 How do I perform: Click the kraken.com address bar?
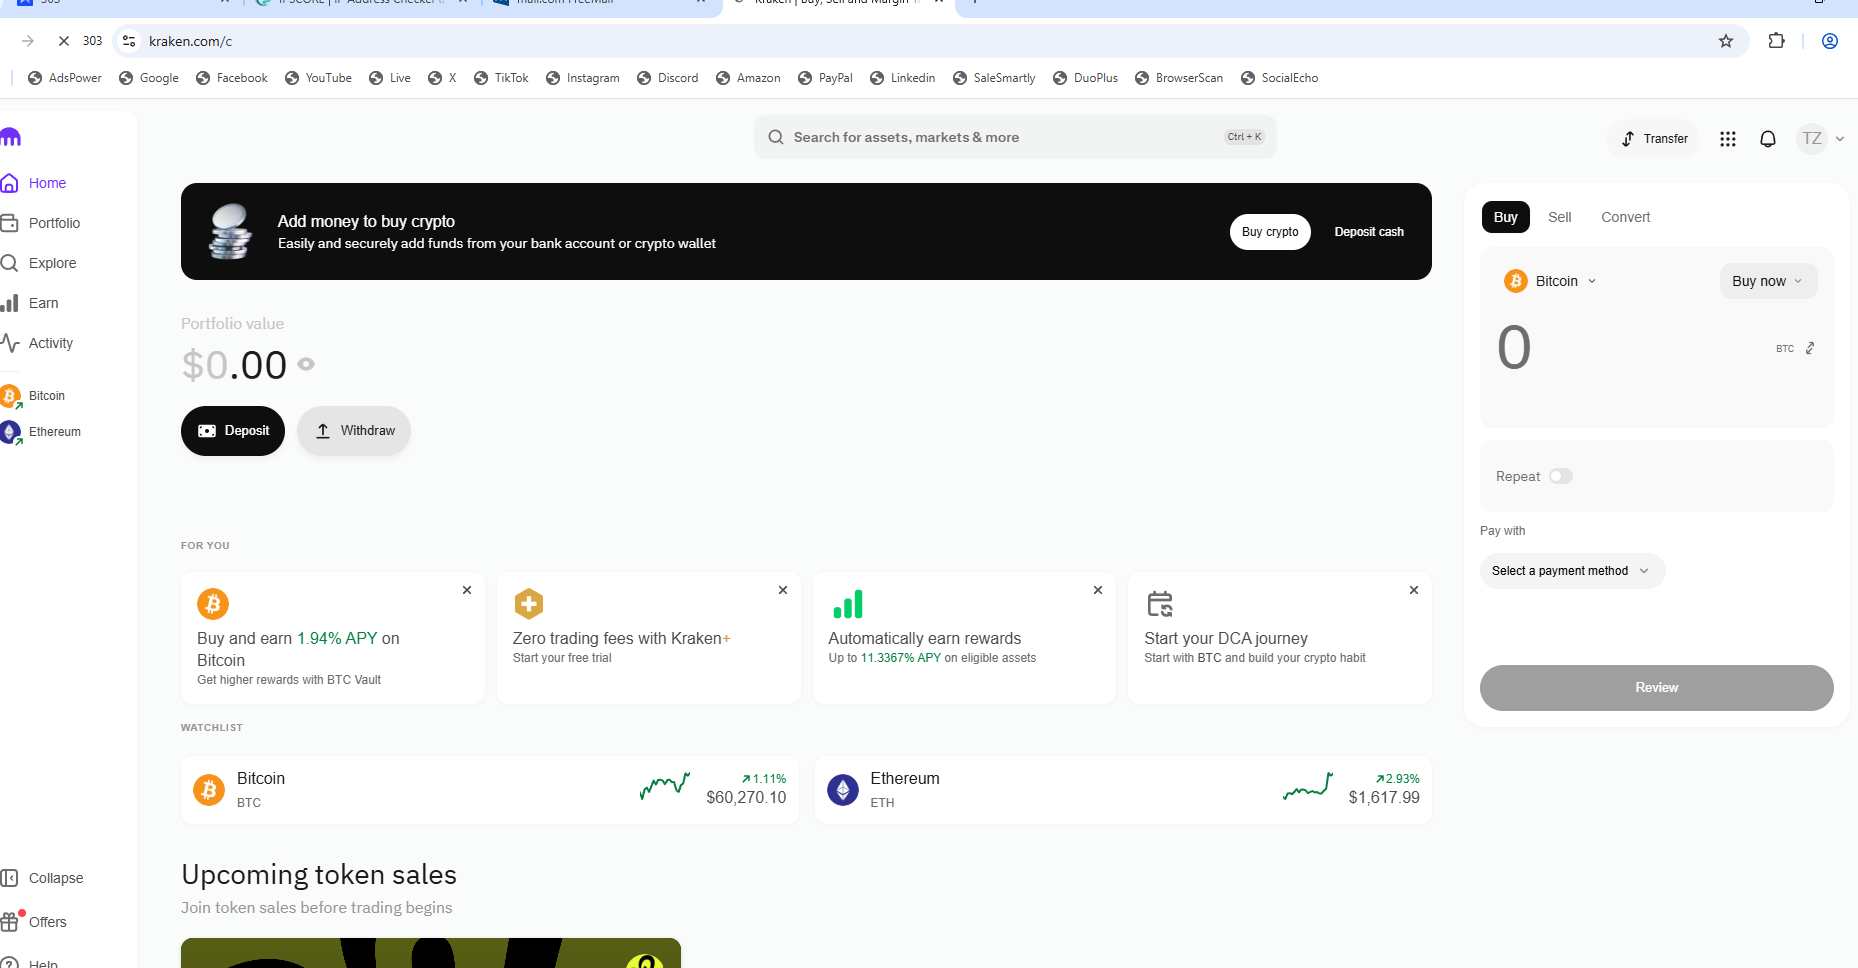(x=930, y=41)
